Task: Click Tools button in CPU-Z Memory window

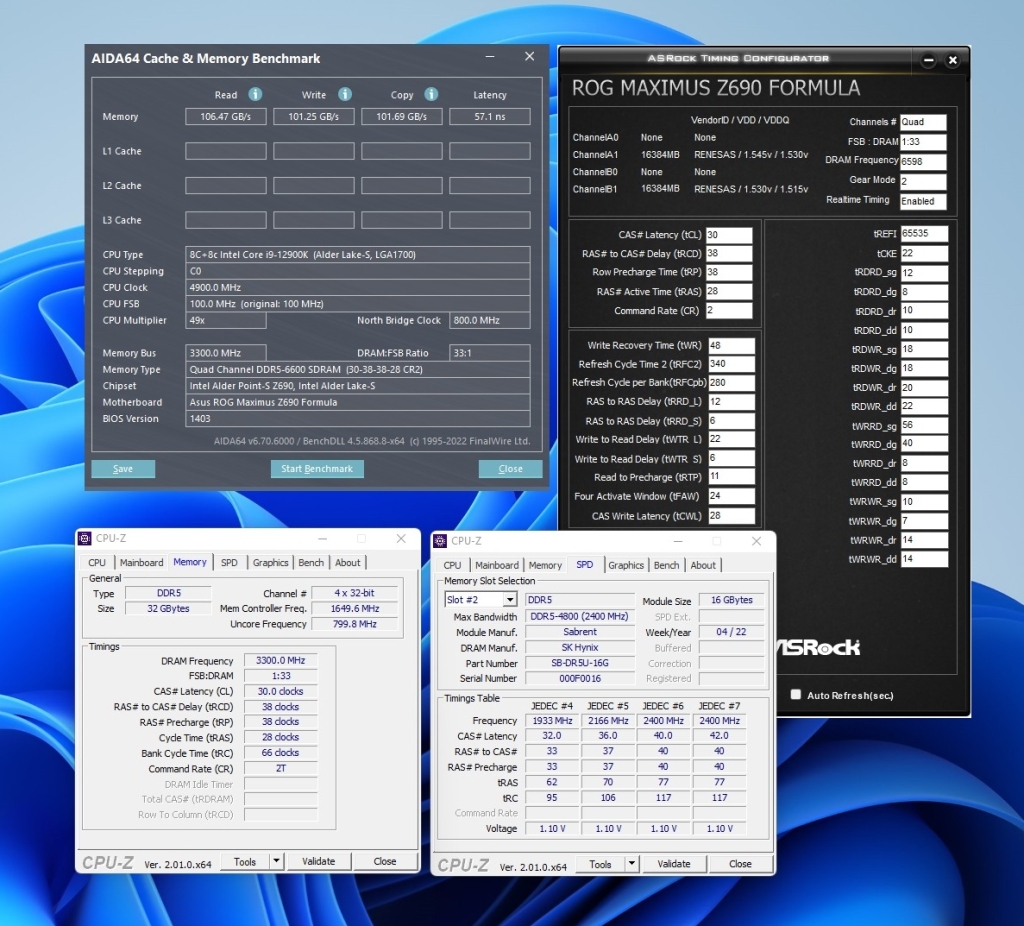Action: 245,861
